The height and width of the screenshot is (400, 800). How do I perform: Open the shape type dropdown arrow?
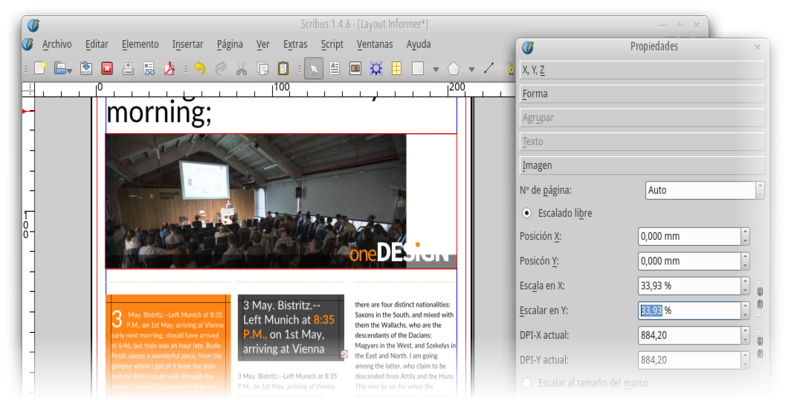436,69
